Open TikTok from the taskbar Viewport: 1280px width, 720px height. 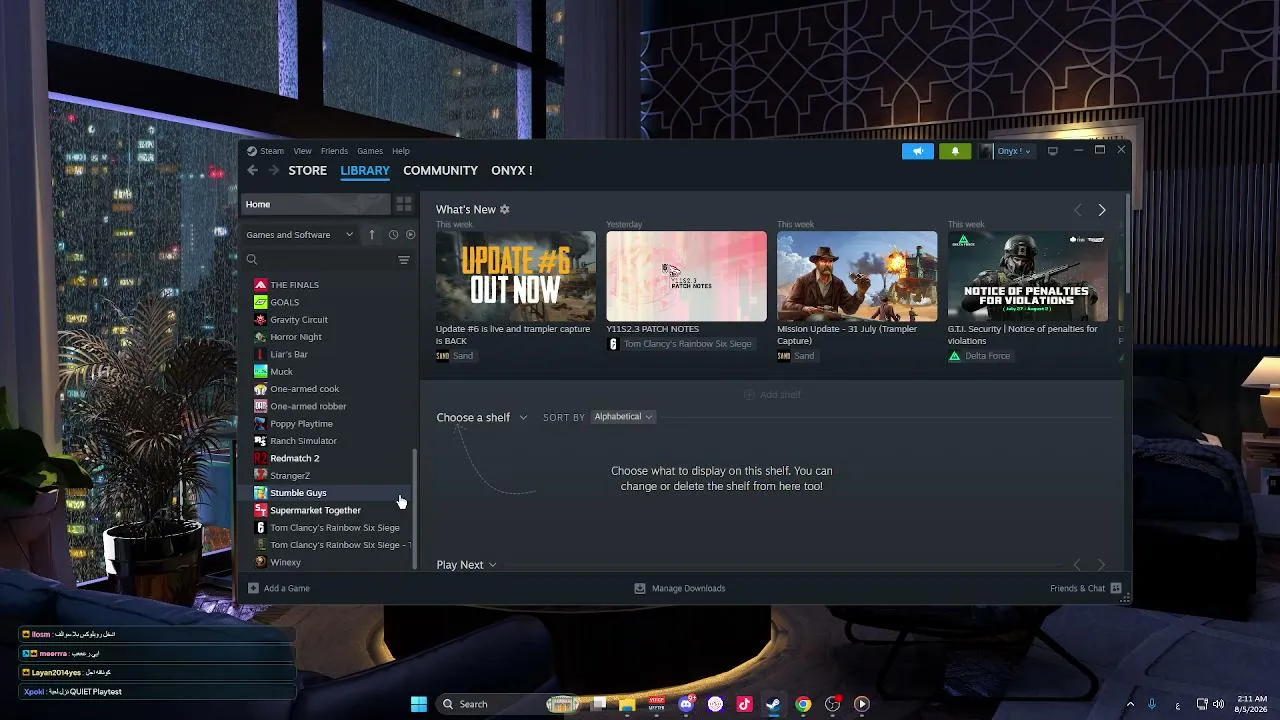pos(744,704)
